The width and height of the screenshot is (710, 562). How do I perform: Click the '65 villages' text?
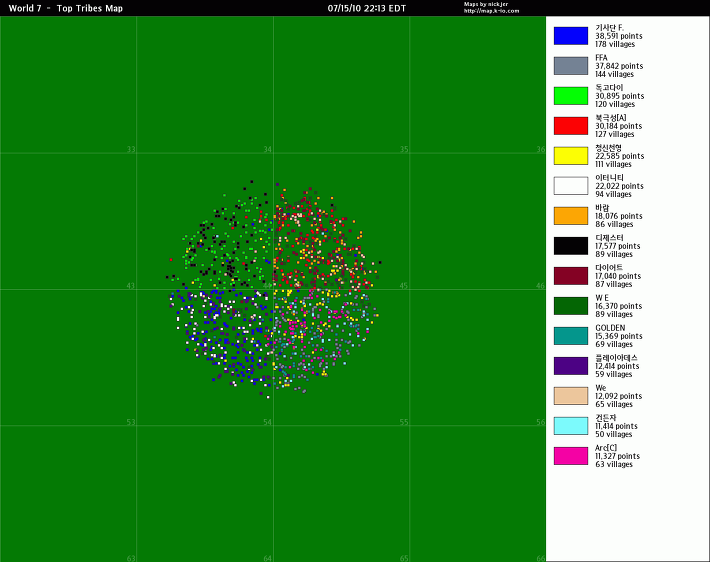coord(614,404)
